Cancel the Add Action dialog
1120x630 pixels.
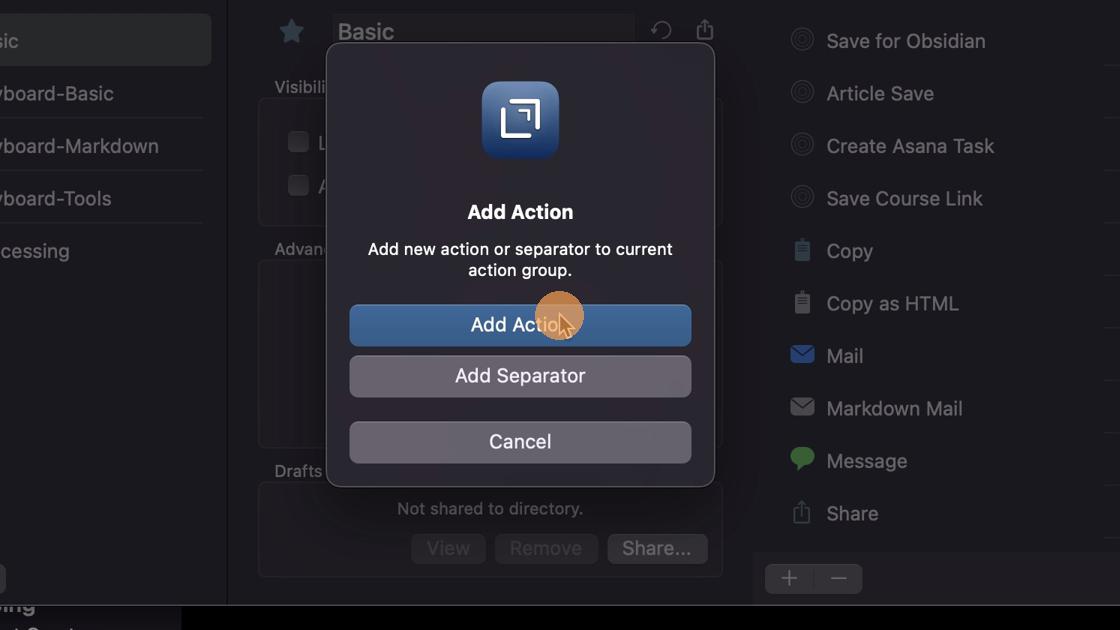point(520,442)
